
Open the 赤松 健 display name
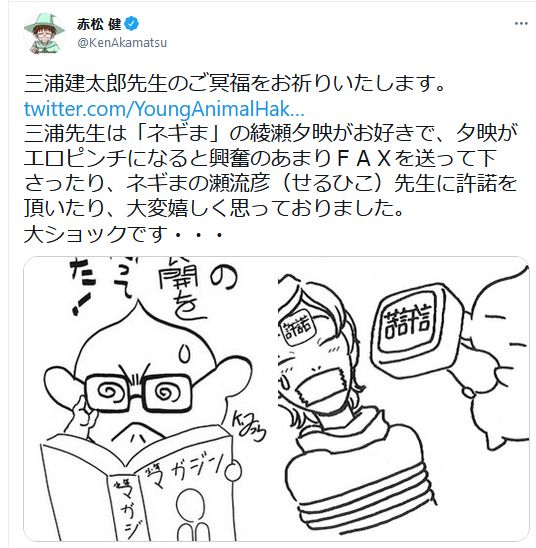point(99,24)
